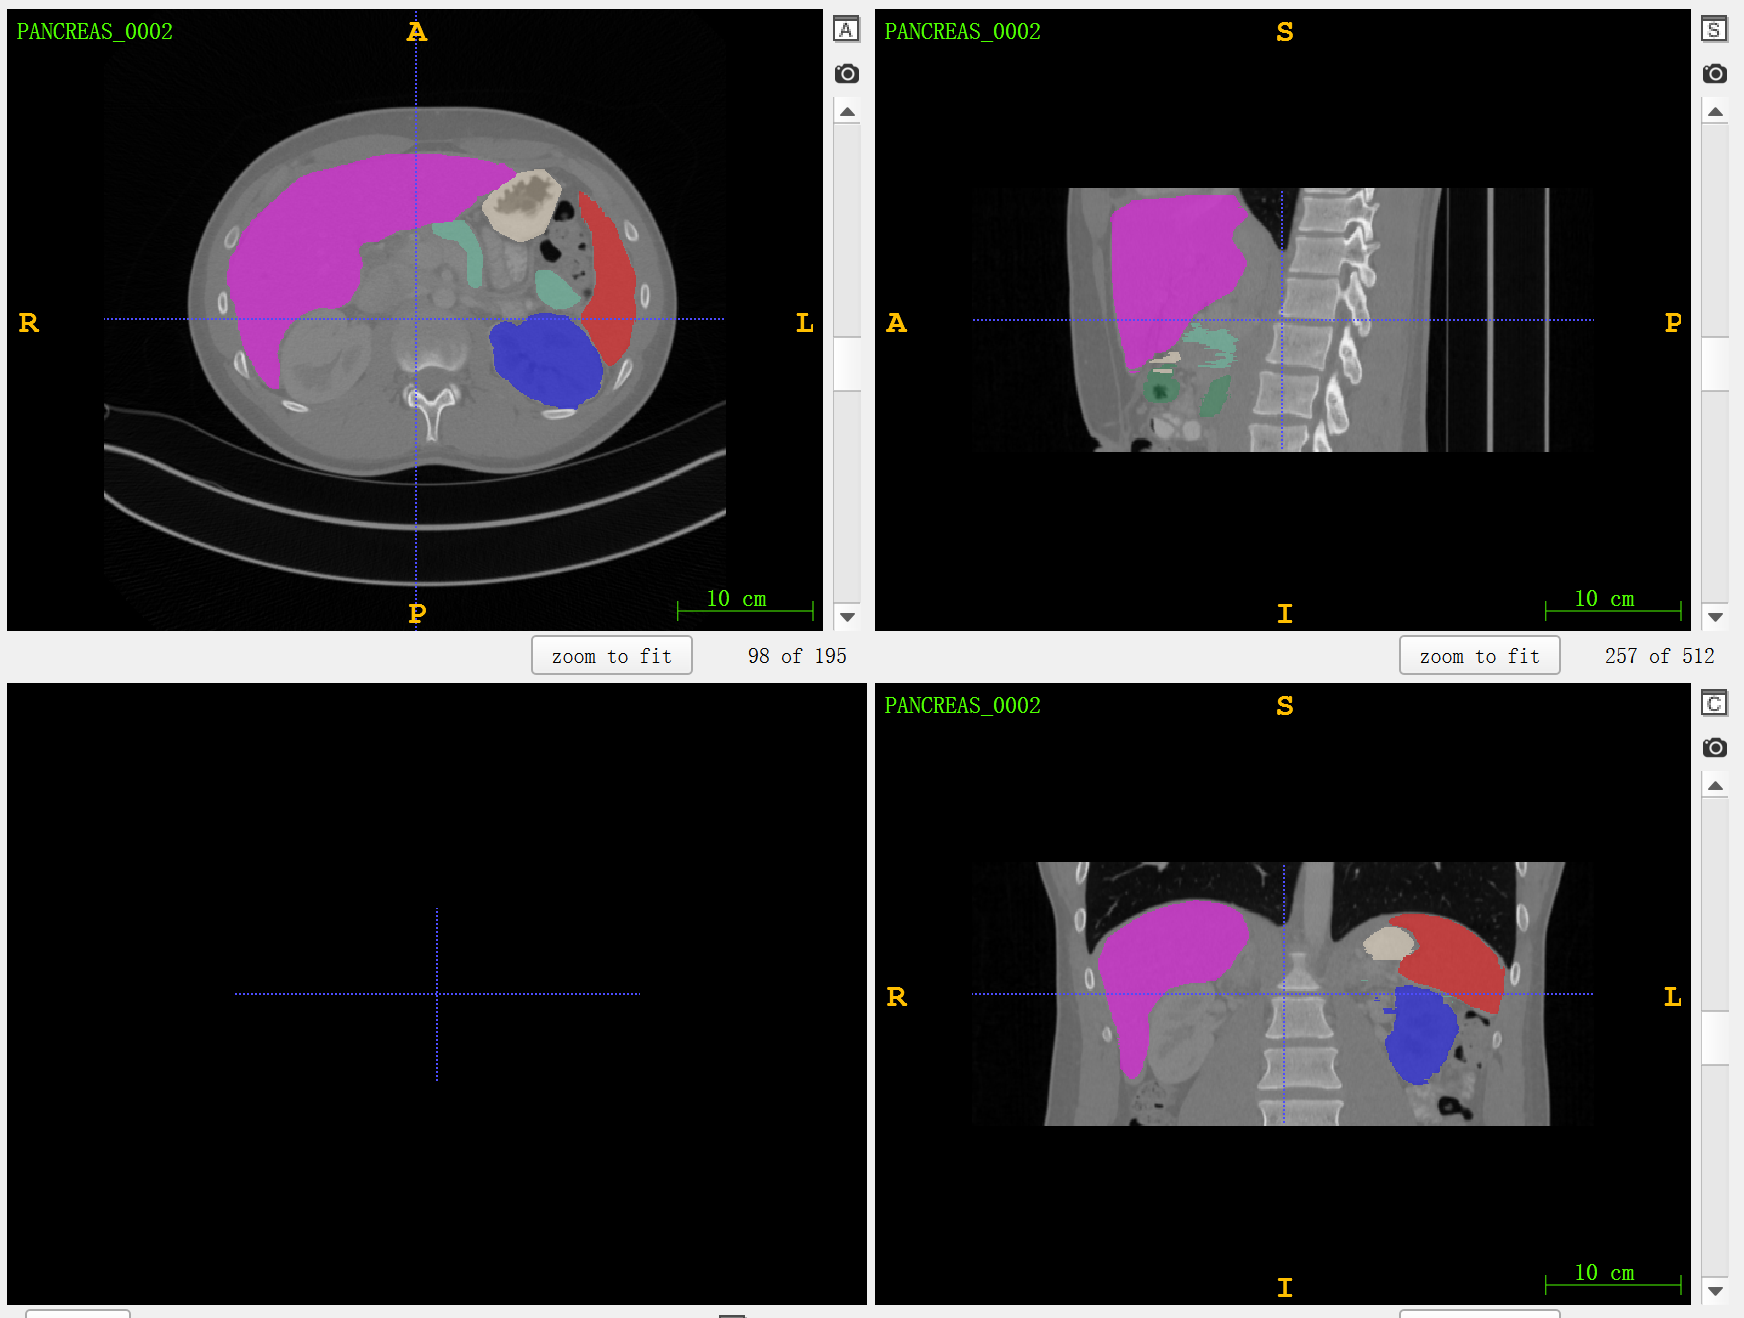The width and height of the screenshot is (1744, 1318).
Task: Click the coronal slice slider handle
Action: pos(1715,1038)
